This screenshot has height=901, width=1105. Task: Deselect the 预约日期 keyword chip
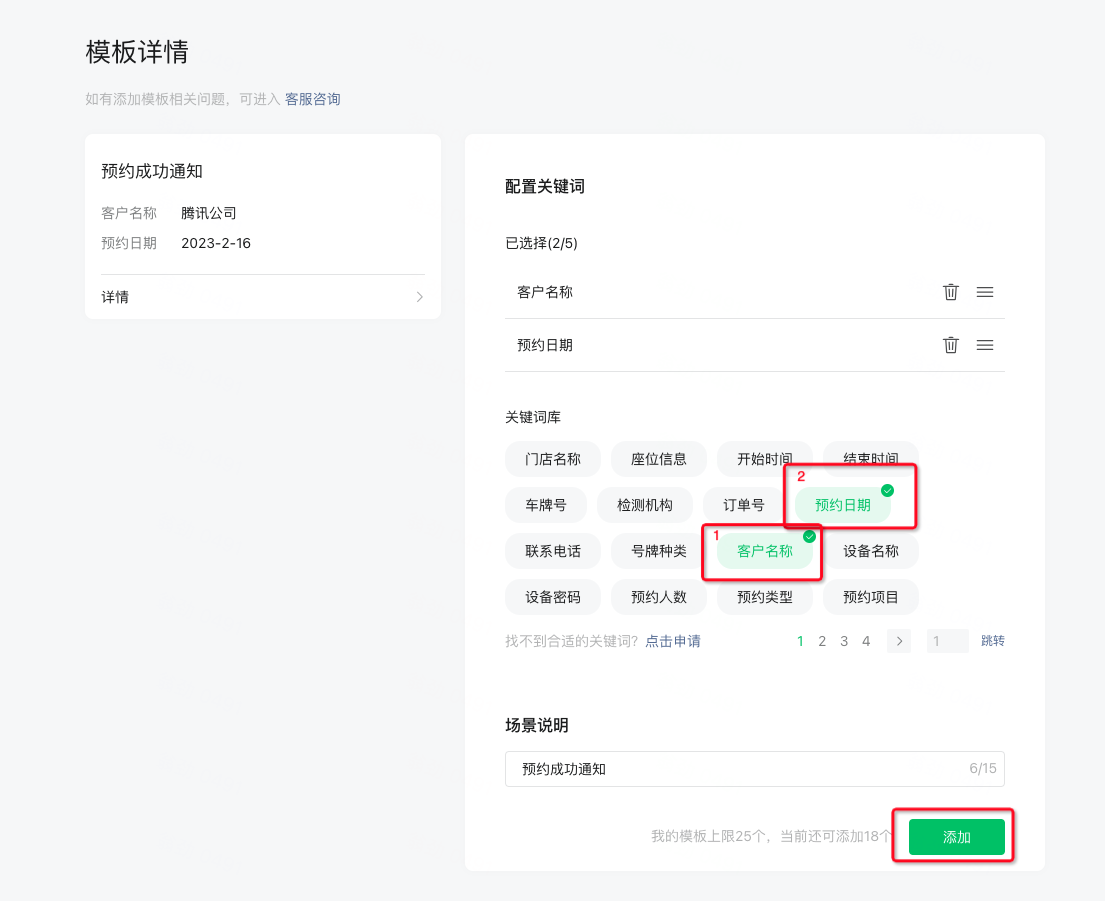click(843, 505)
